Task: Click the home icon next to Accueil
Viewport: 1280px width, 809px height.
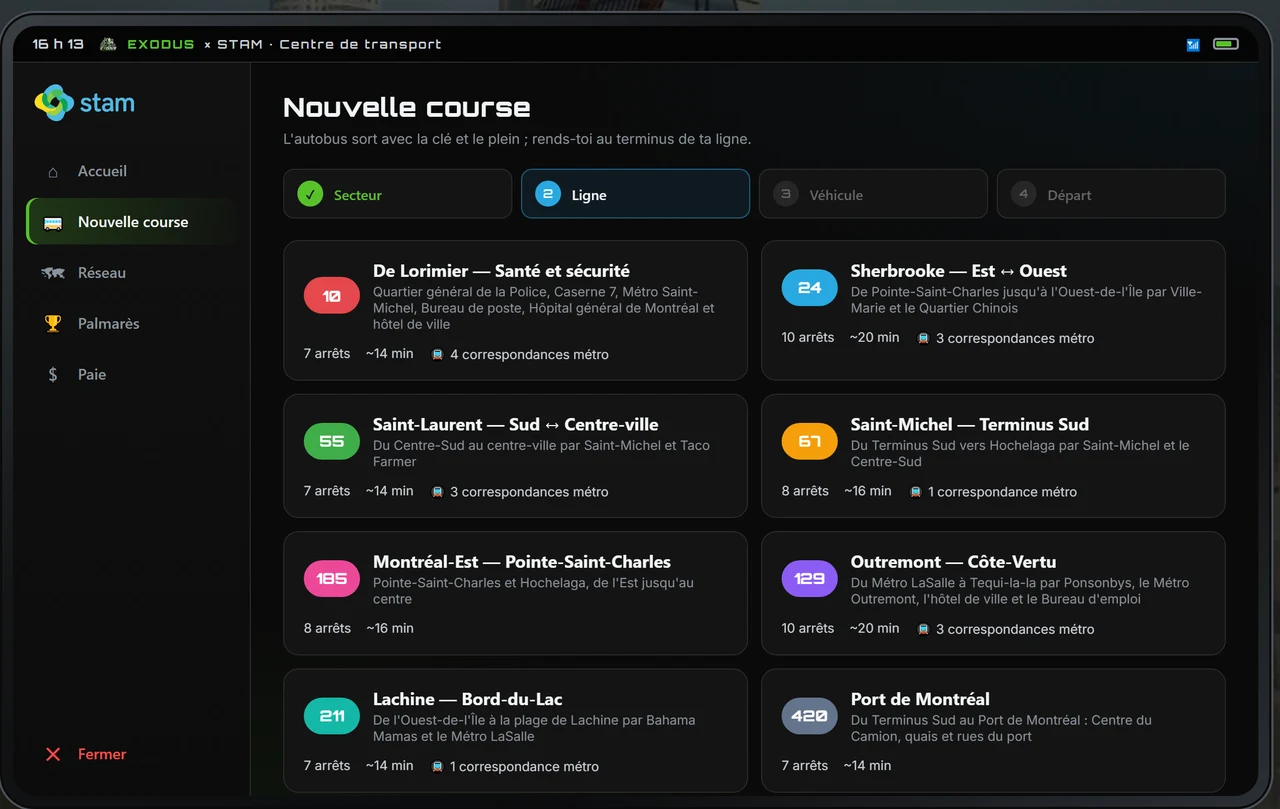Action: pyautogui.click(x=53, y=172)
